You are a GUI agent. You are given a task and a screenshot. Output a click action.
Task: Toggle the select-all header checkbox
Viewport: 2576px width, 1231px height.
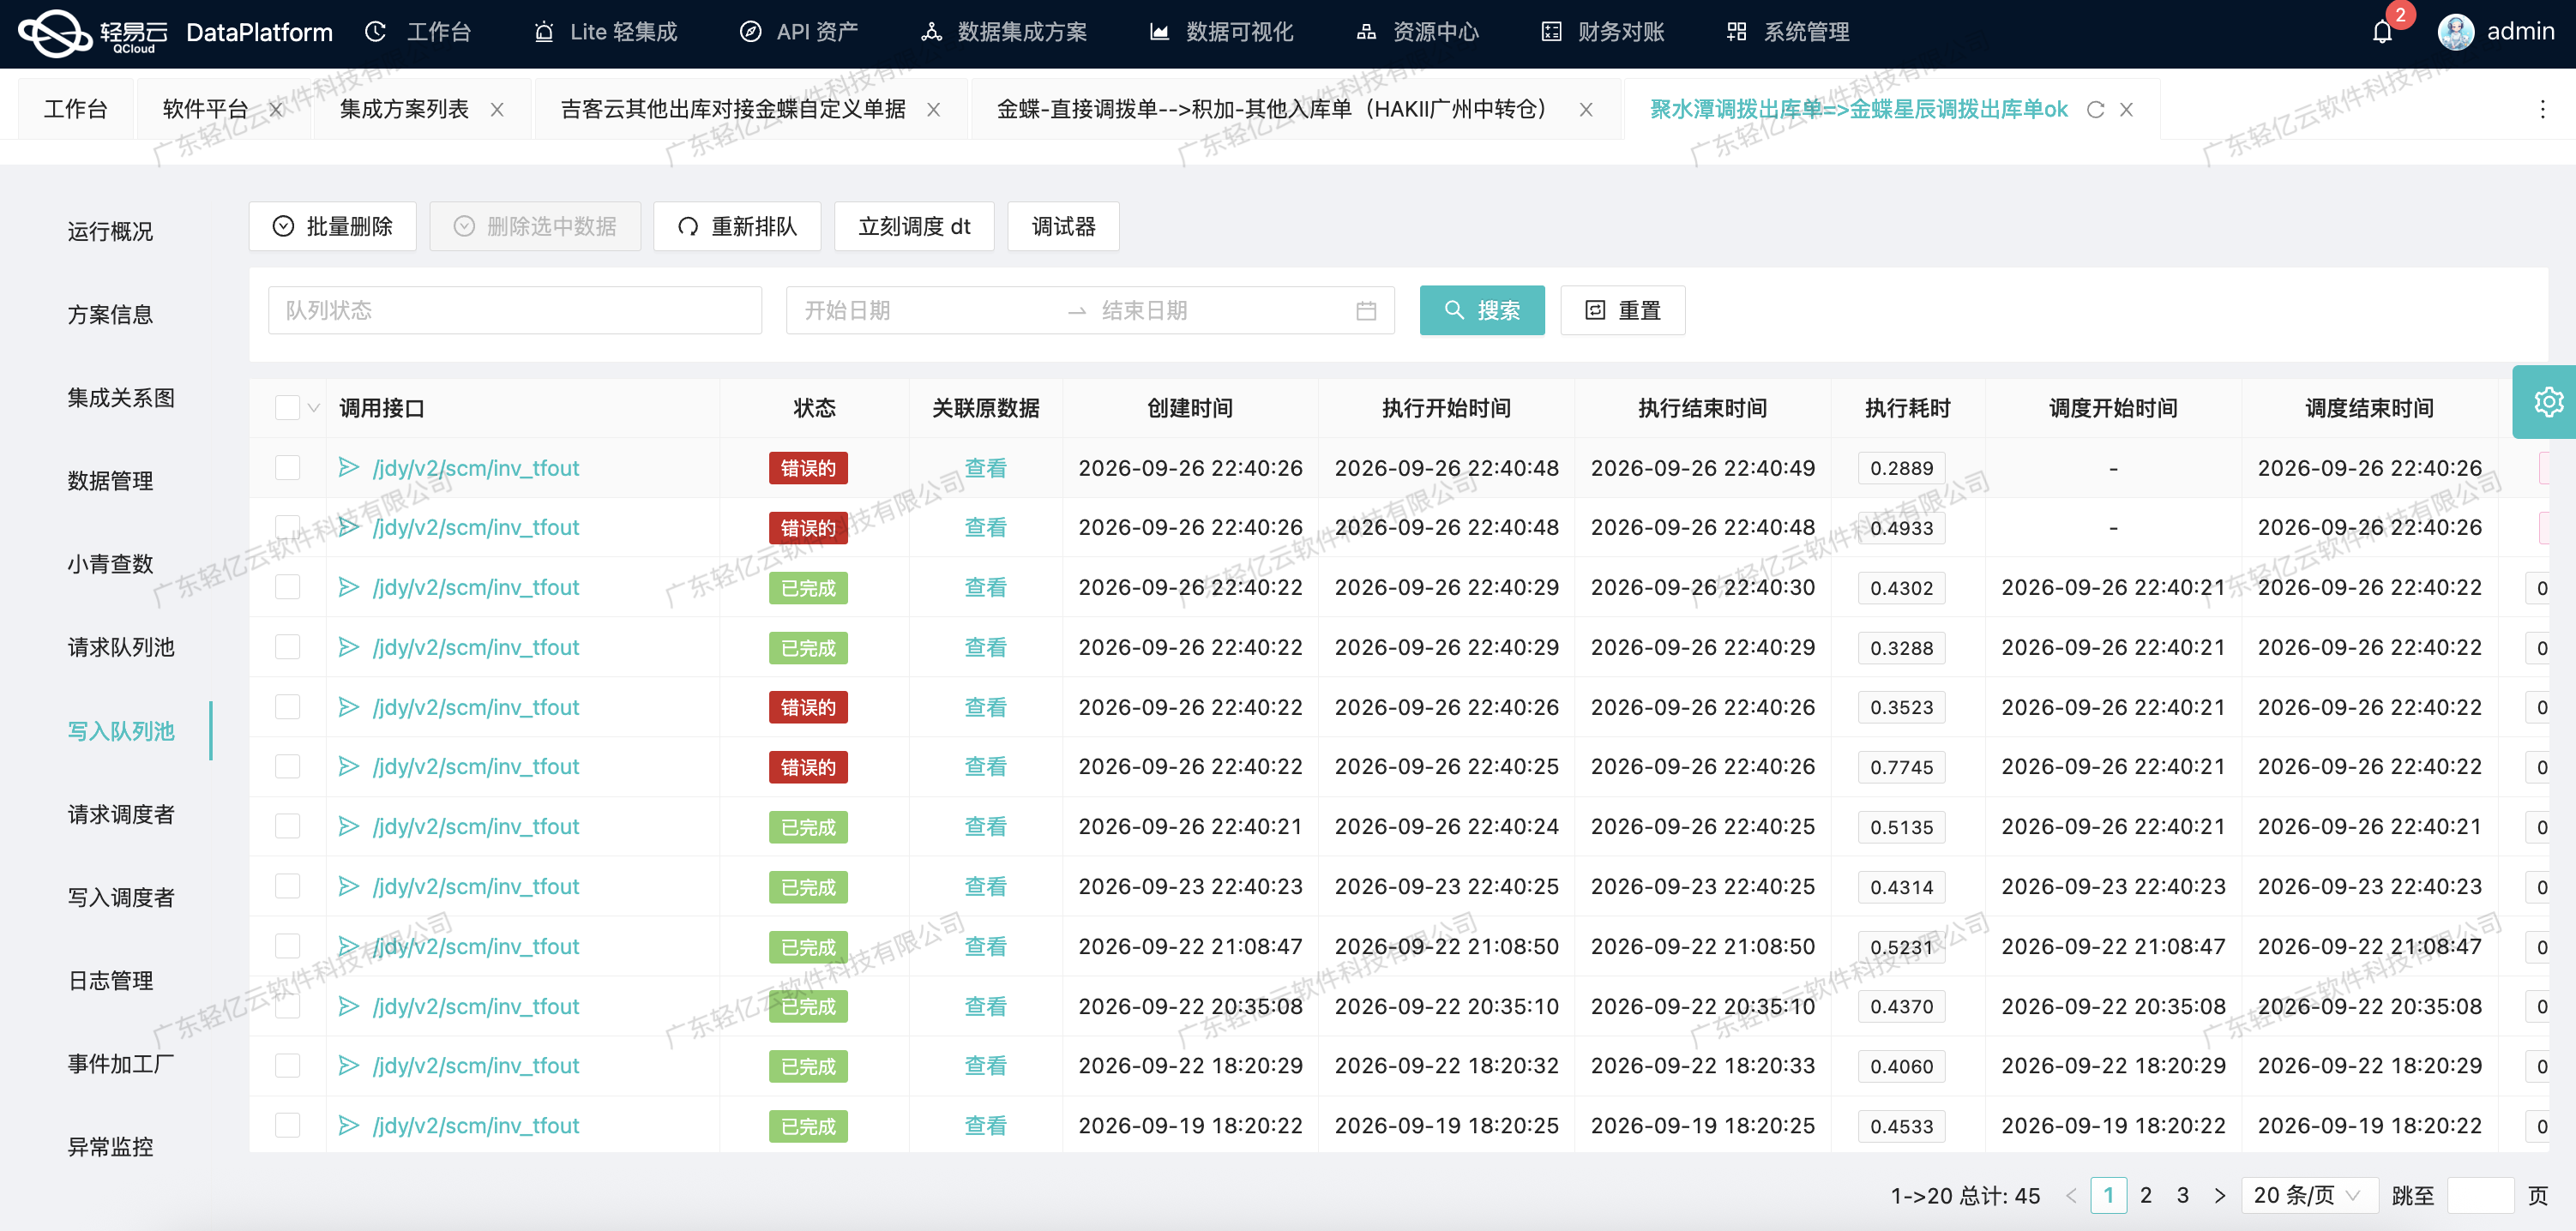pos(288,408)
